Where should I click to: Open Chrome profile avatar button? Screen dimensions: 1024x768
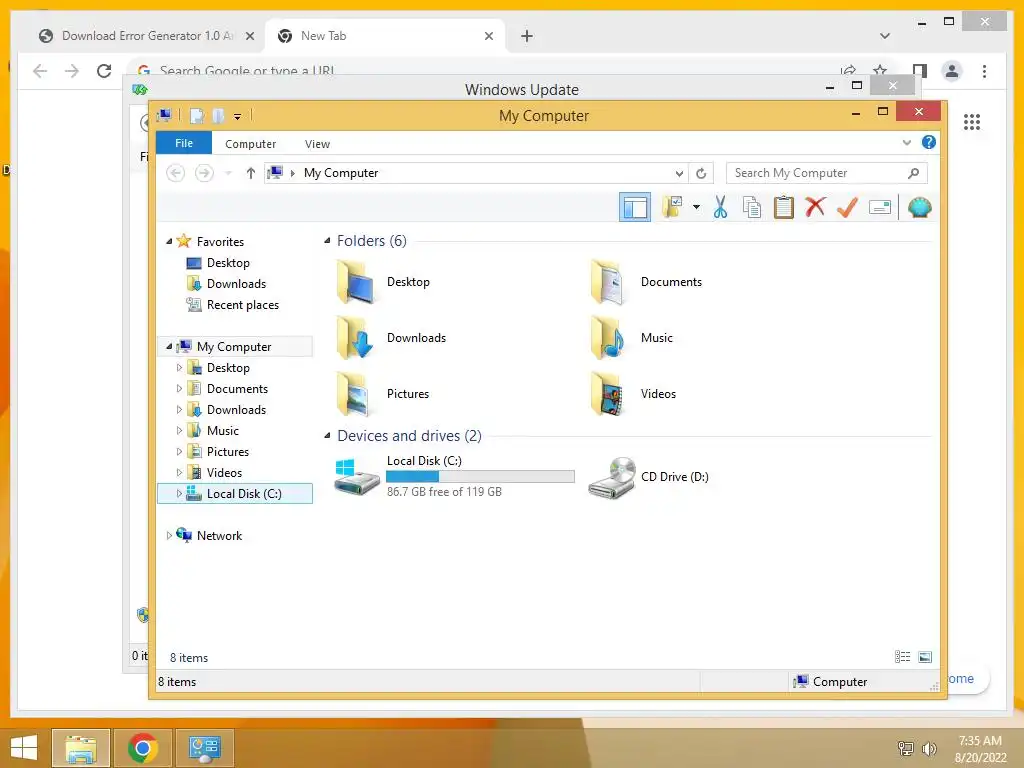point(952,71)
